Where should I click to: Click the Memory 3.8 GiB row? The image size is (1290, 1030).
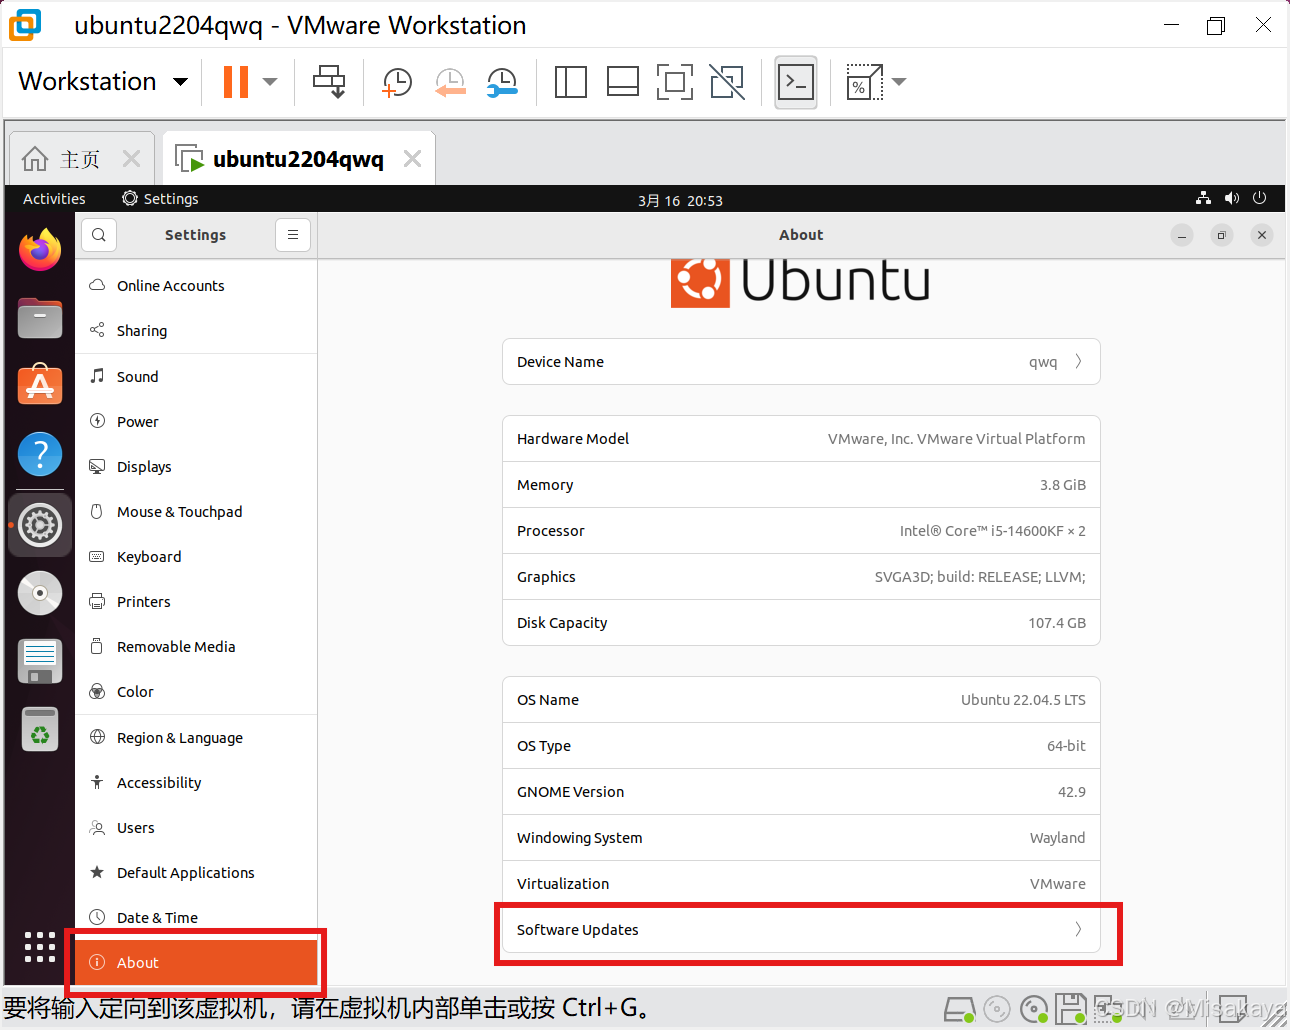(x=801, y=485)
